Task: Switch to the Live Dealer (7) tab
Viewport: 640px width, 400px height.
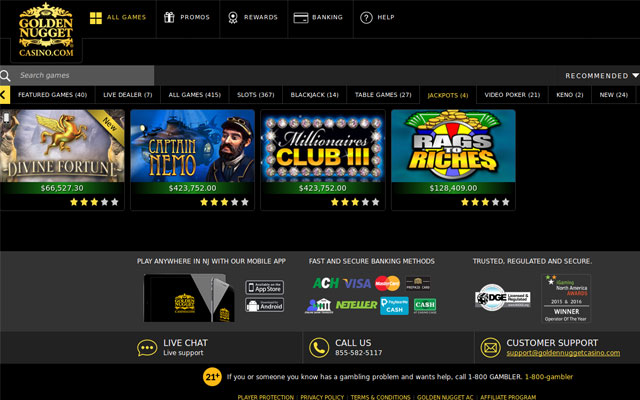Action: pos(128,95)
